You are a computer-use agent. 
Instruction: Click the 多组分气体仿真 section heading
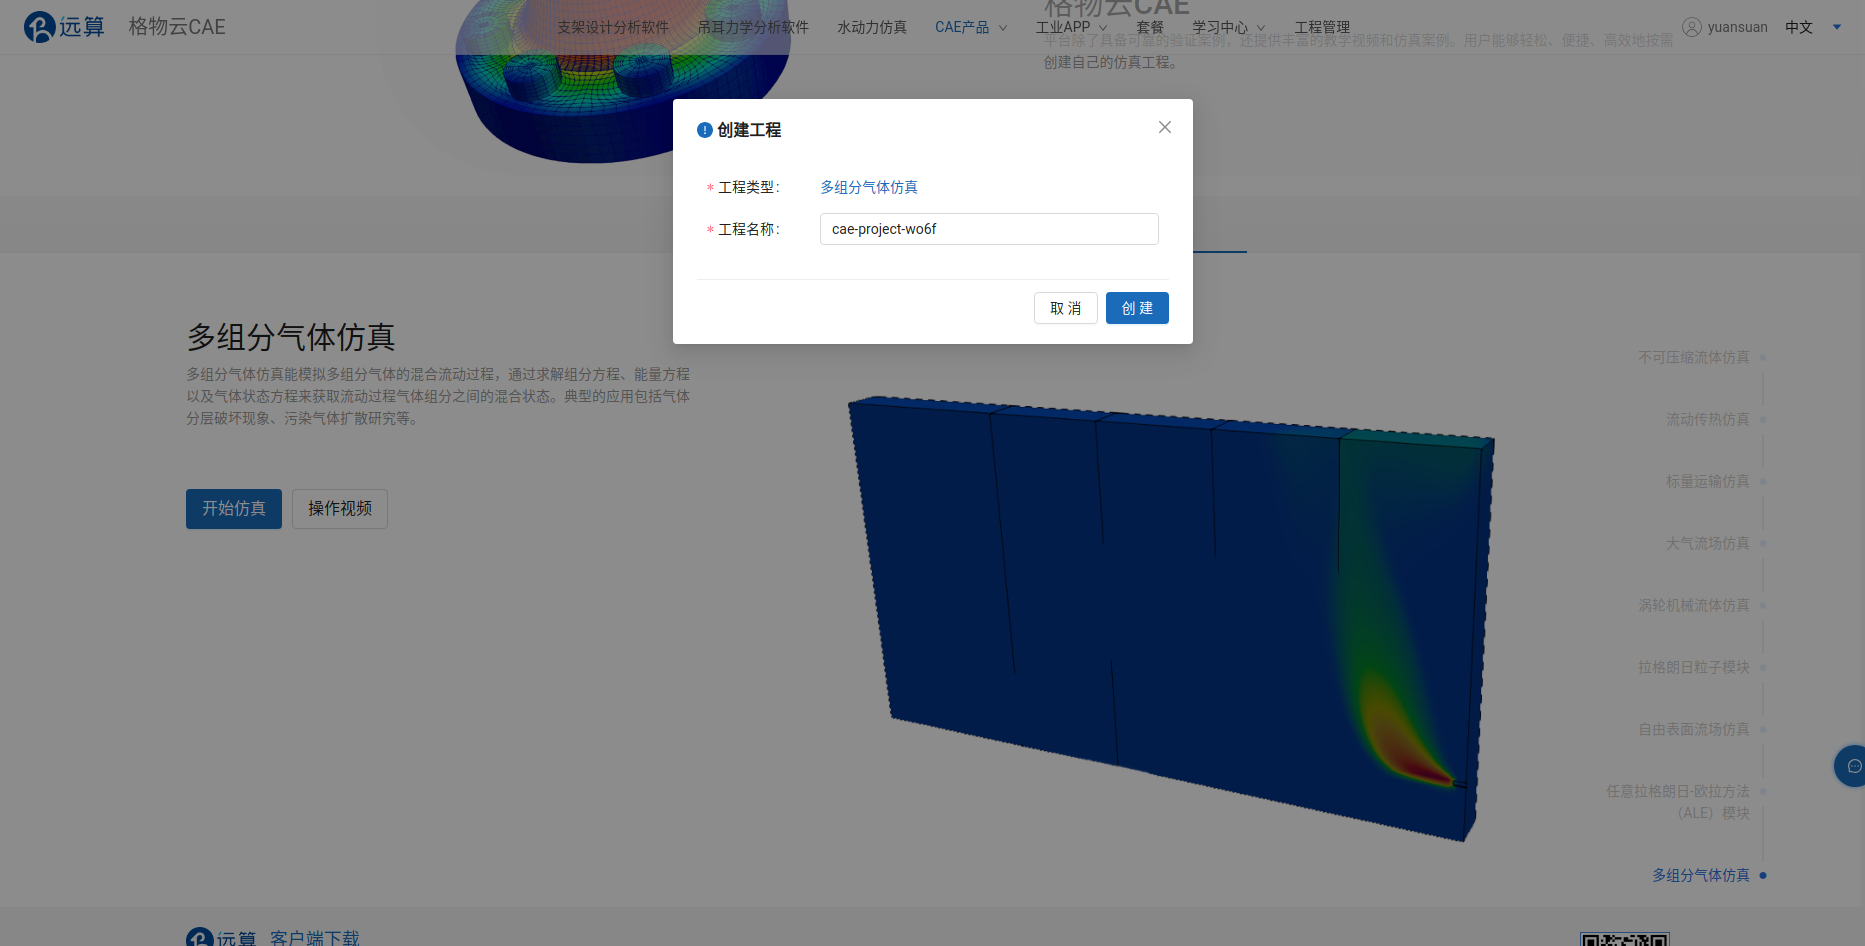tap(291, 337)
